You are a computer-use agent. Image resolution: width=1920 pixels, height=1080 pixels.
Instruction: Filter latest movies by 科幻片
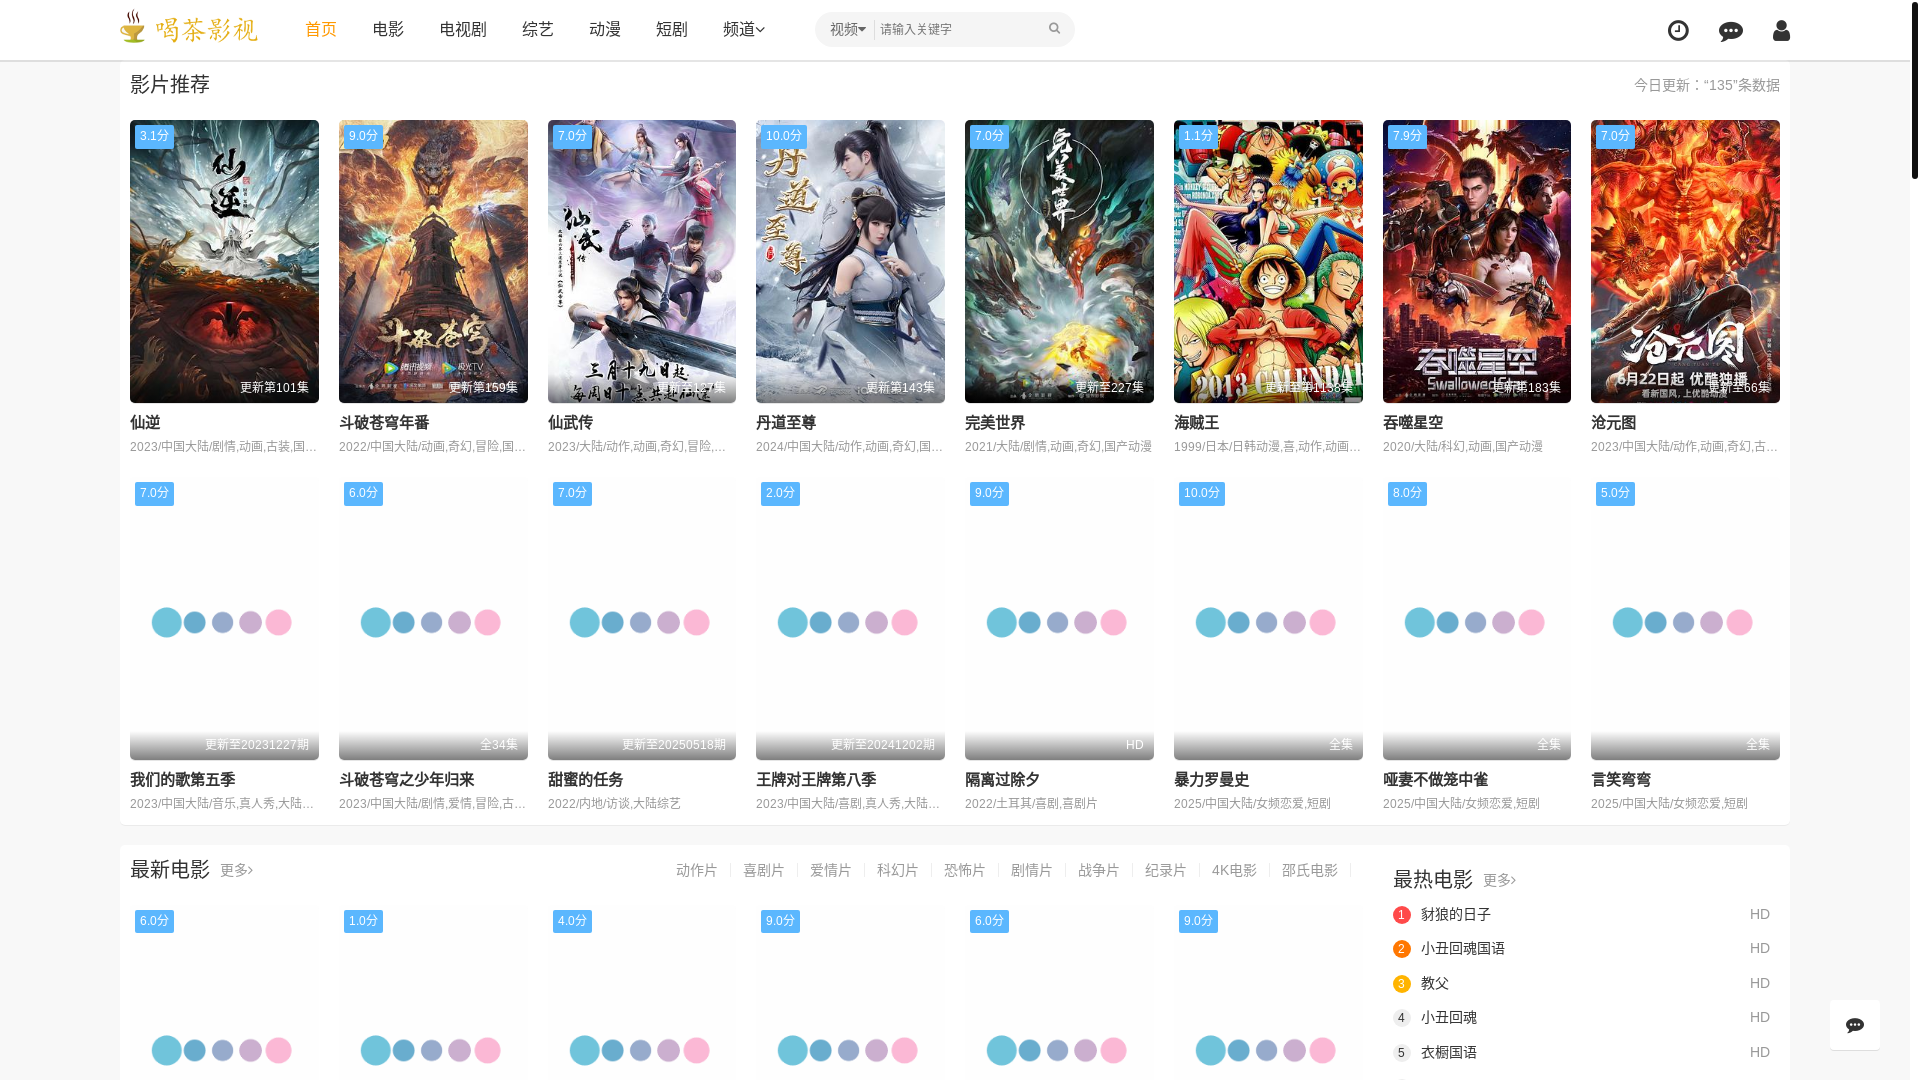click(x=897, y=871)
